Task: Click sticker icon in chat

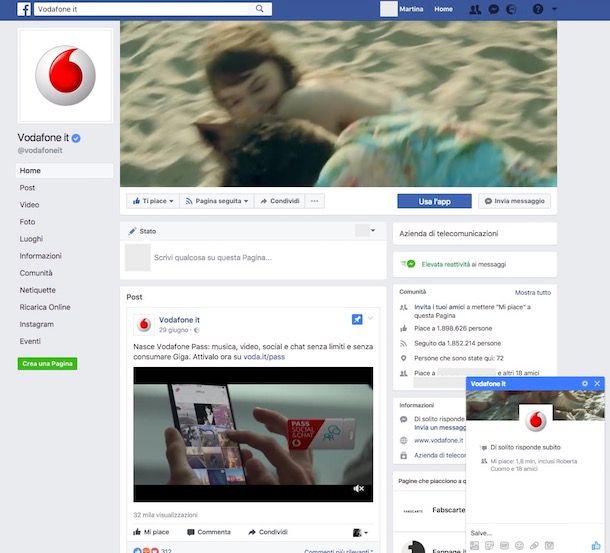Action: click(489, 546)
